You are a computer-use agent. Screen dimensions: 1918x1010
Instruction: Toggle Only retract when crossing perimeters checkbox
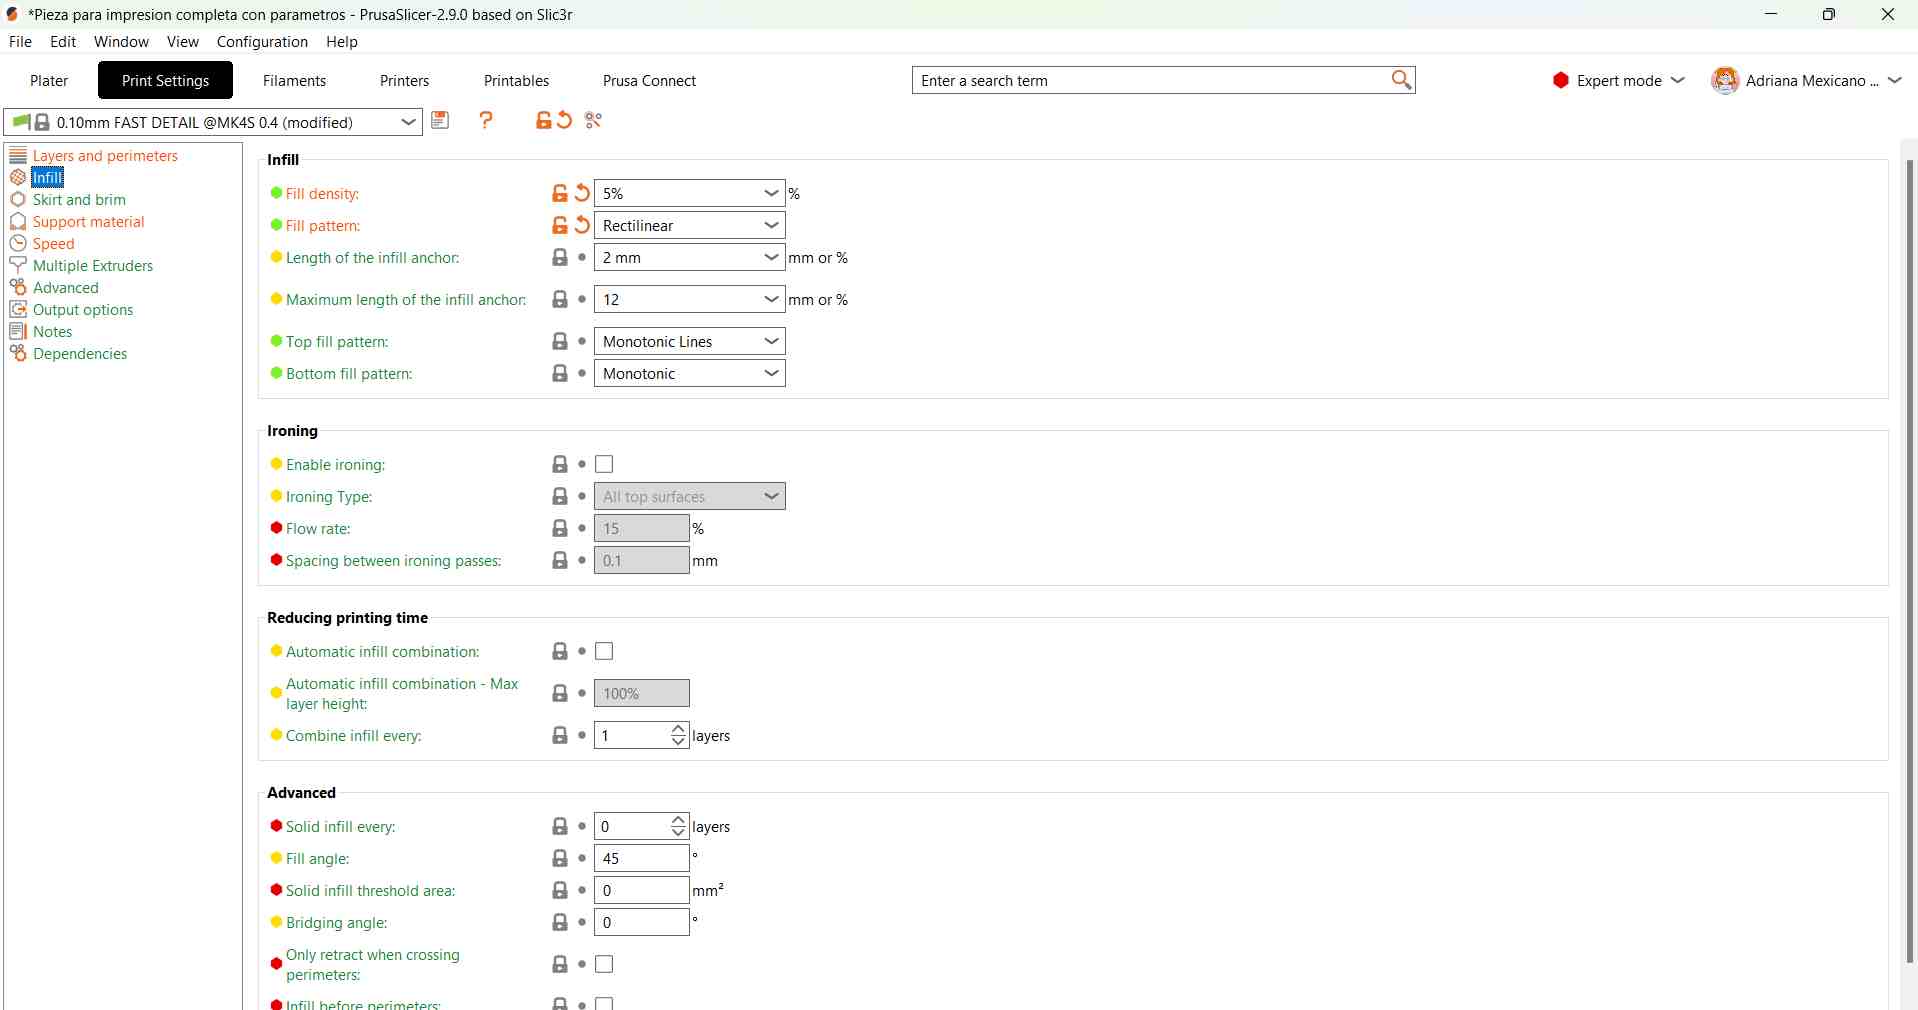605,965
